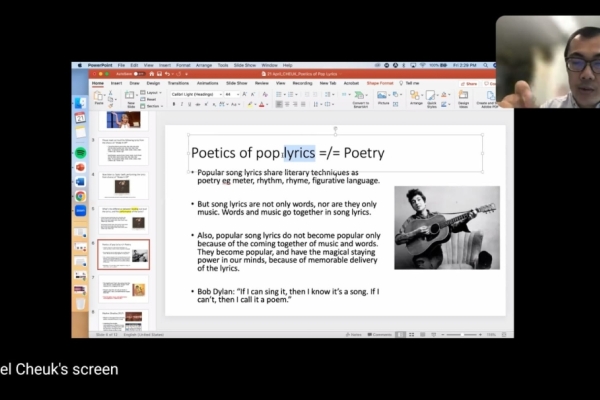Open the font color dropdown arrow
Screen dimensions: 600x400
pyautogui.click(x=267, y=104)
